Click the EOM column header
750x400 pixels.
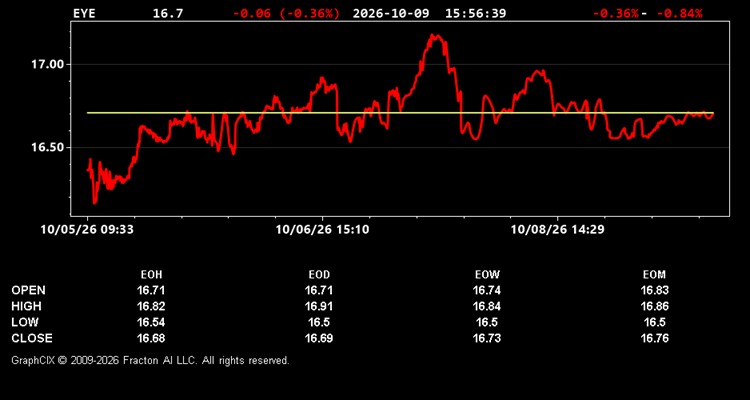[x=654, y=275]
